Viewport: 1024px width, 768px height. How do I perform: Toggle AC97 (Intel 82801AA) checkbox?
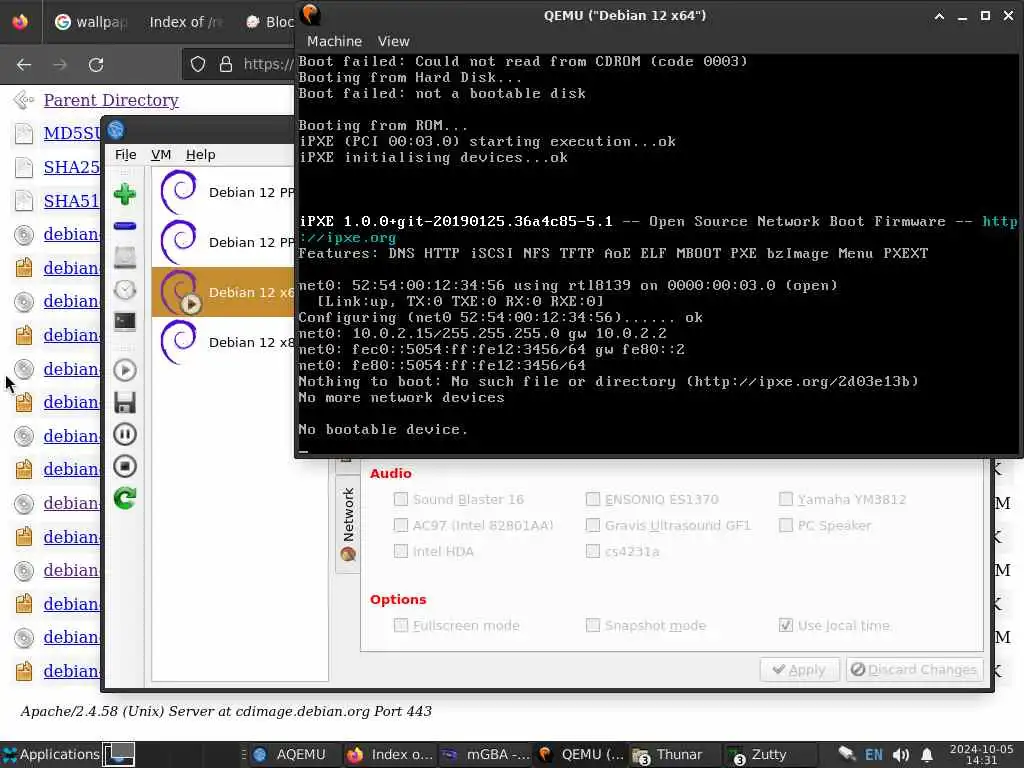click(400, 525)
